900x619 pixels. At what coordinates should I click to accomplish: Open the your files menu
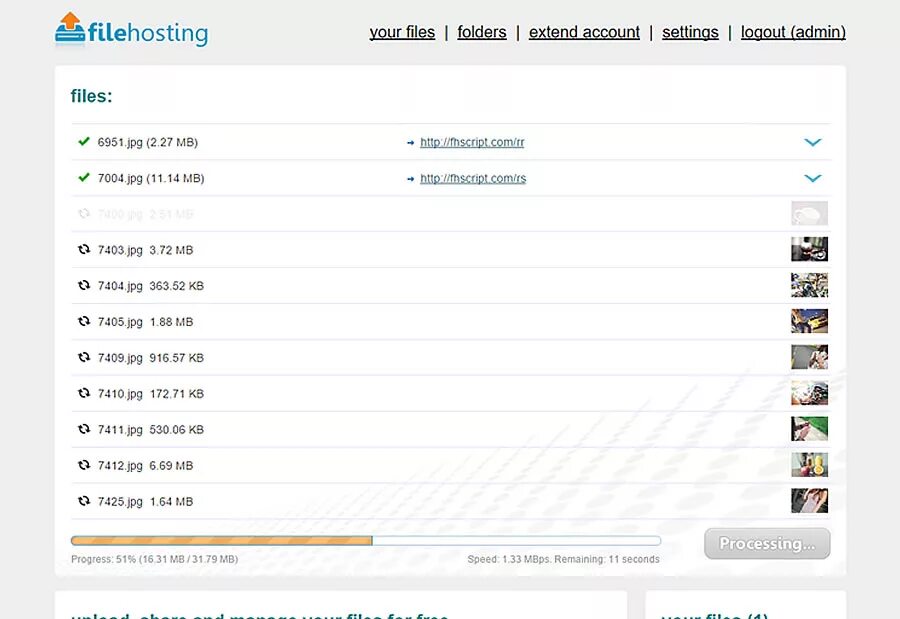pos(402,32)
